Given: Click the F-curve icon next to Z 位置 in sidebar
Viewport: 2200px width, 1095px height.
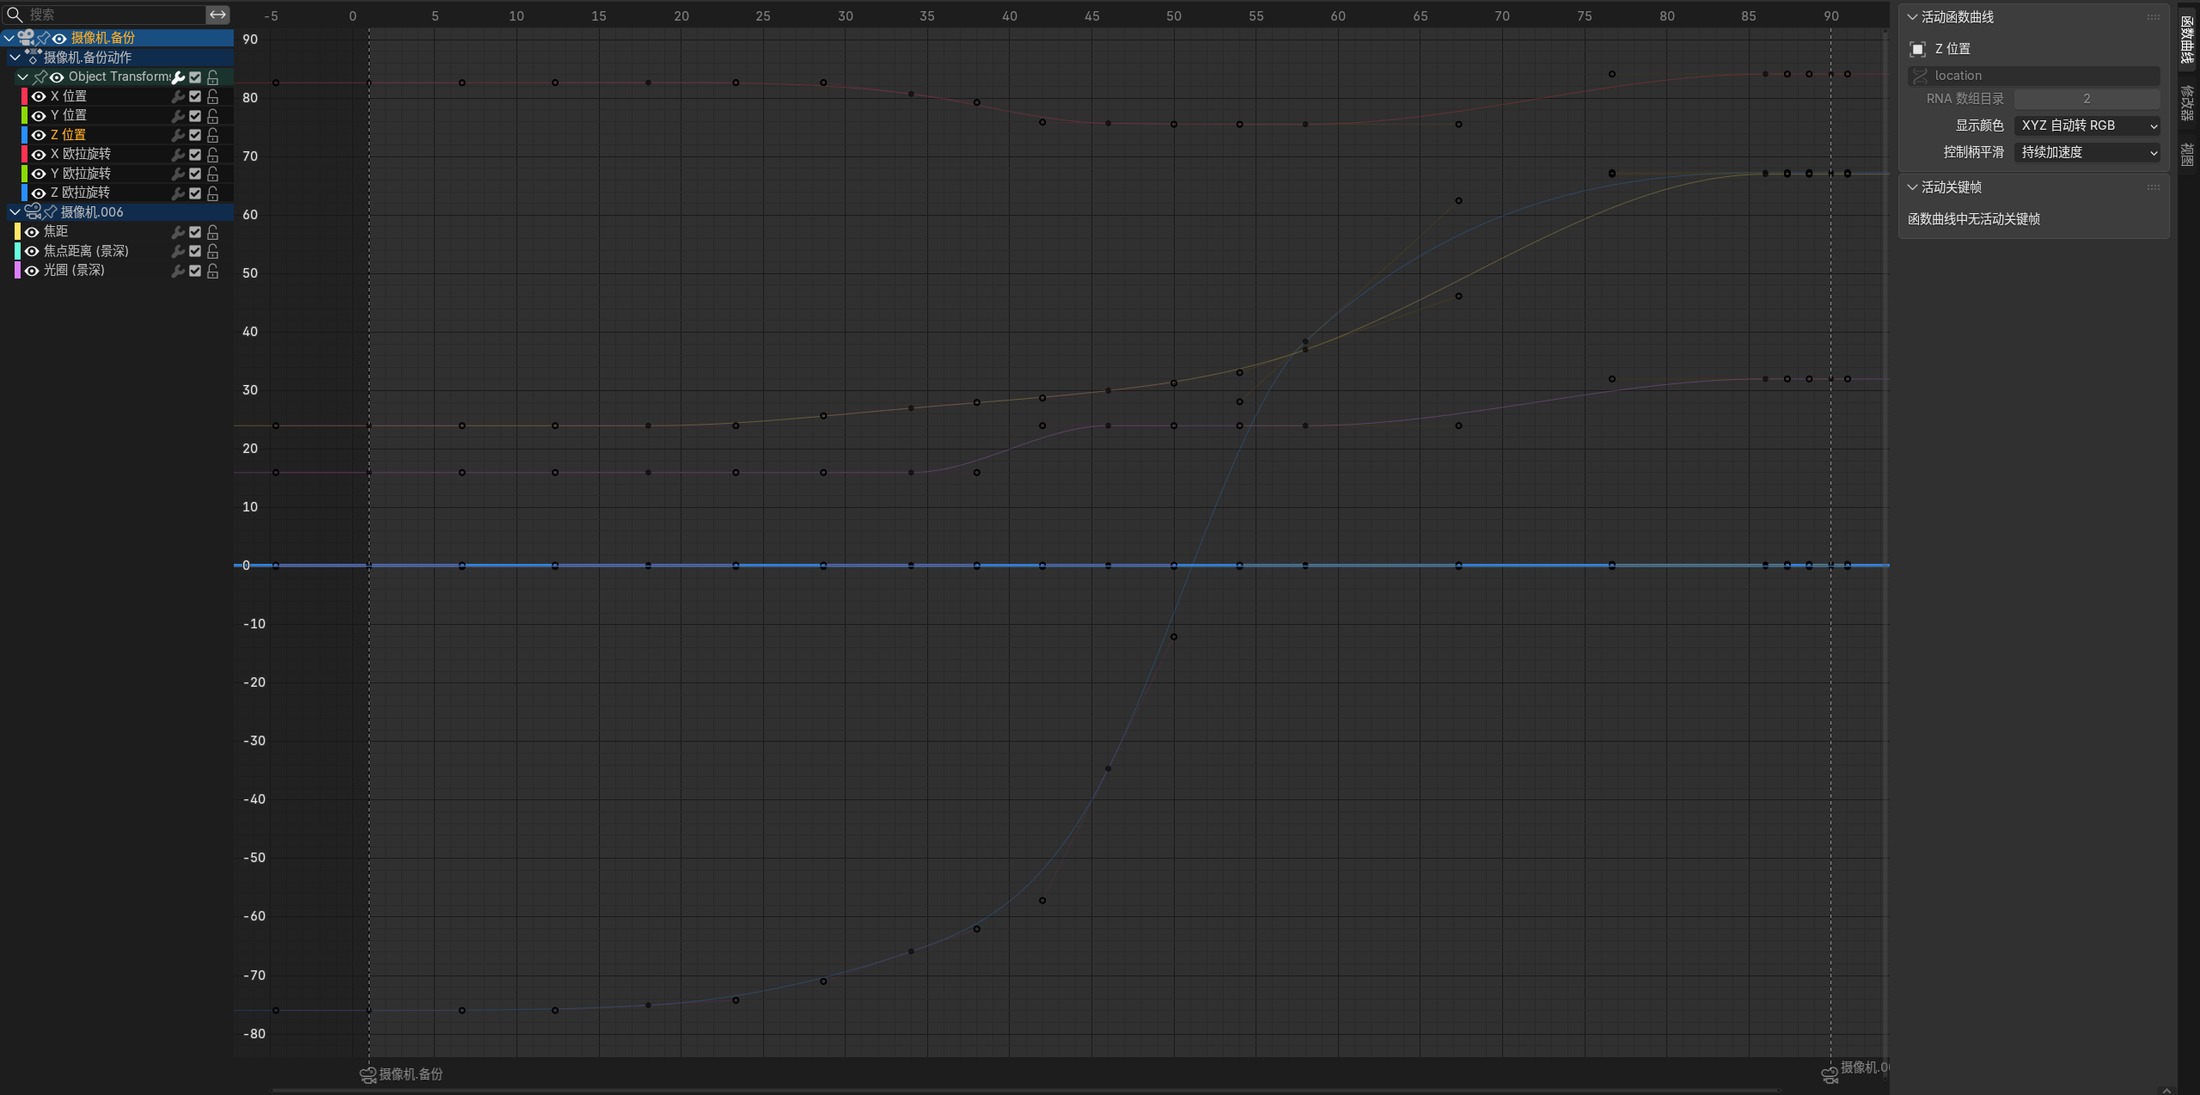Looking at the screenshot, I should (x=1917, y=49).
